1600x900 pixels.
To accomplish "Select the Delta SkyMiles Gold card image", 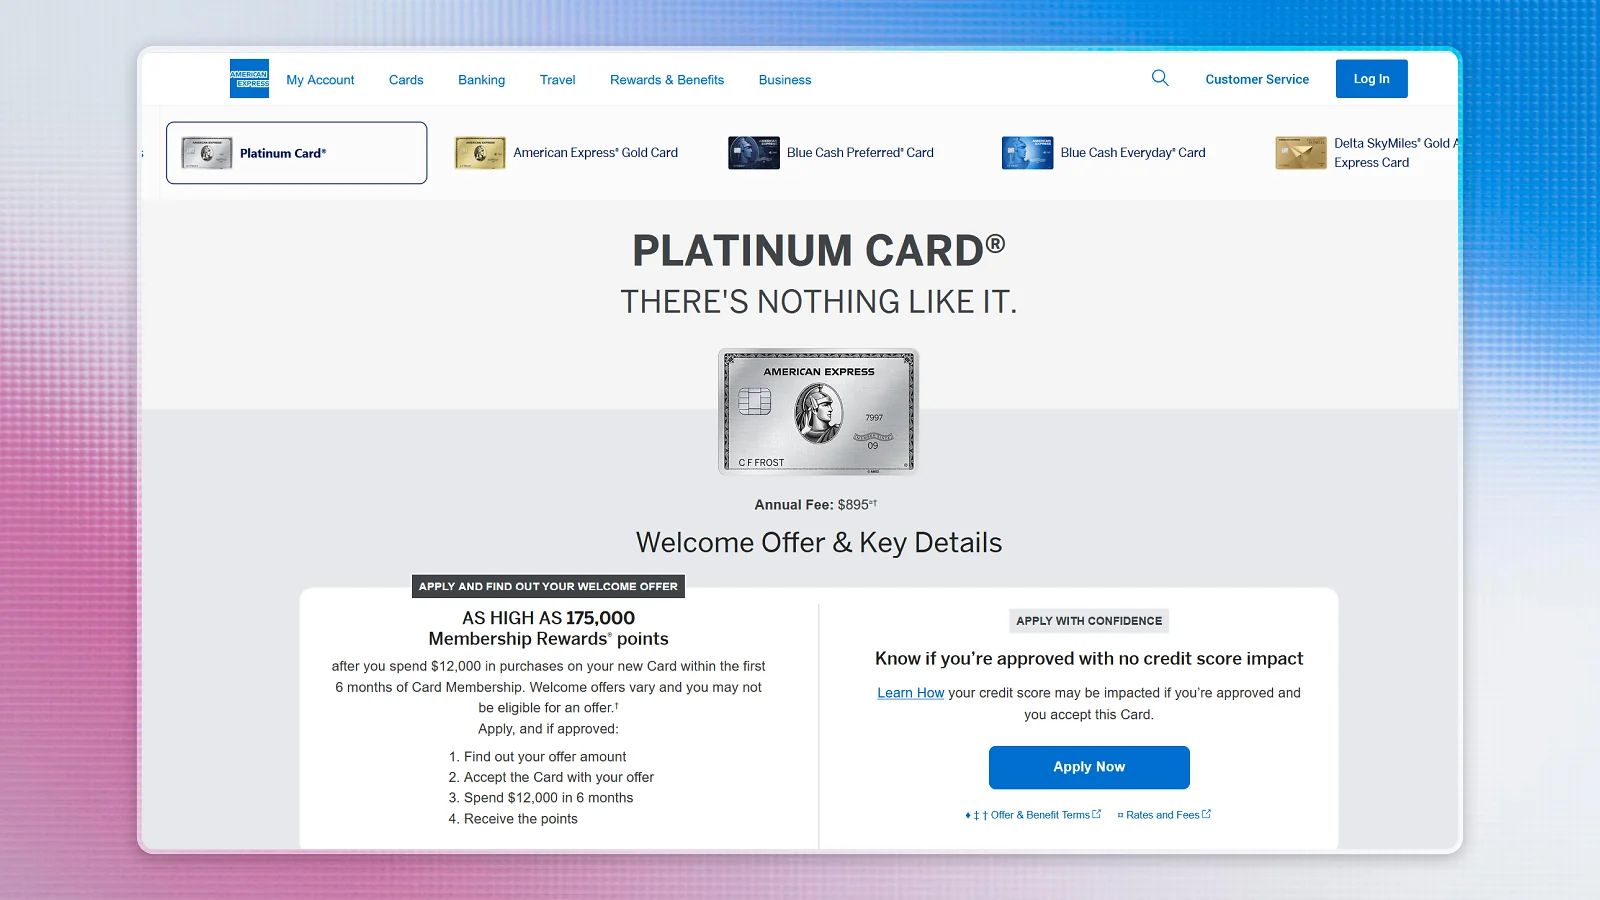I will coord(1301,153).
